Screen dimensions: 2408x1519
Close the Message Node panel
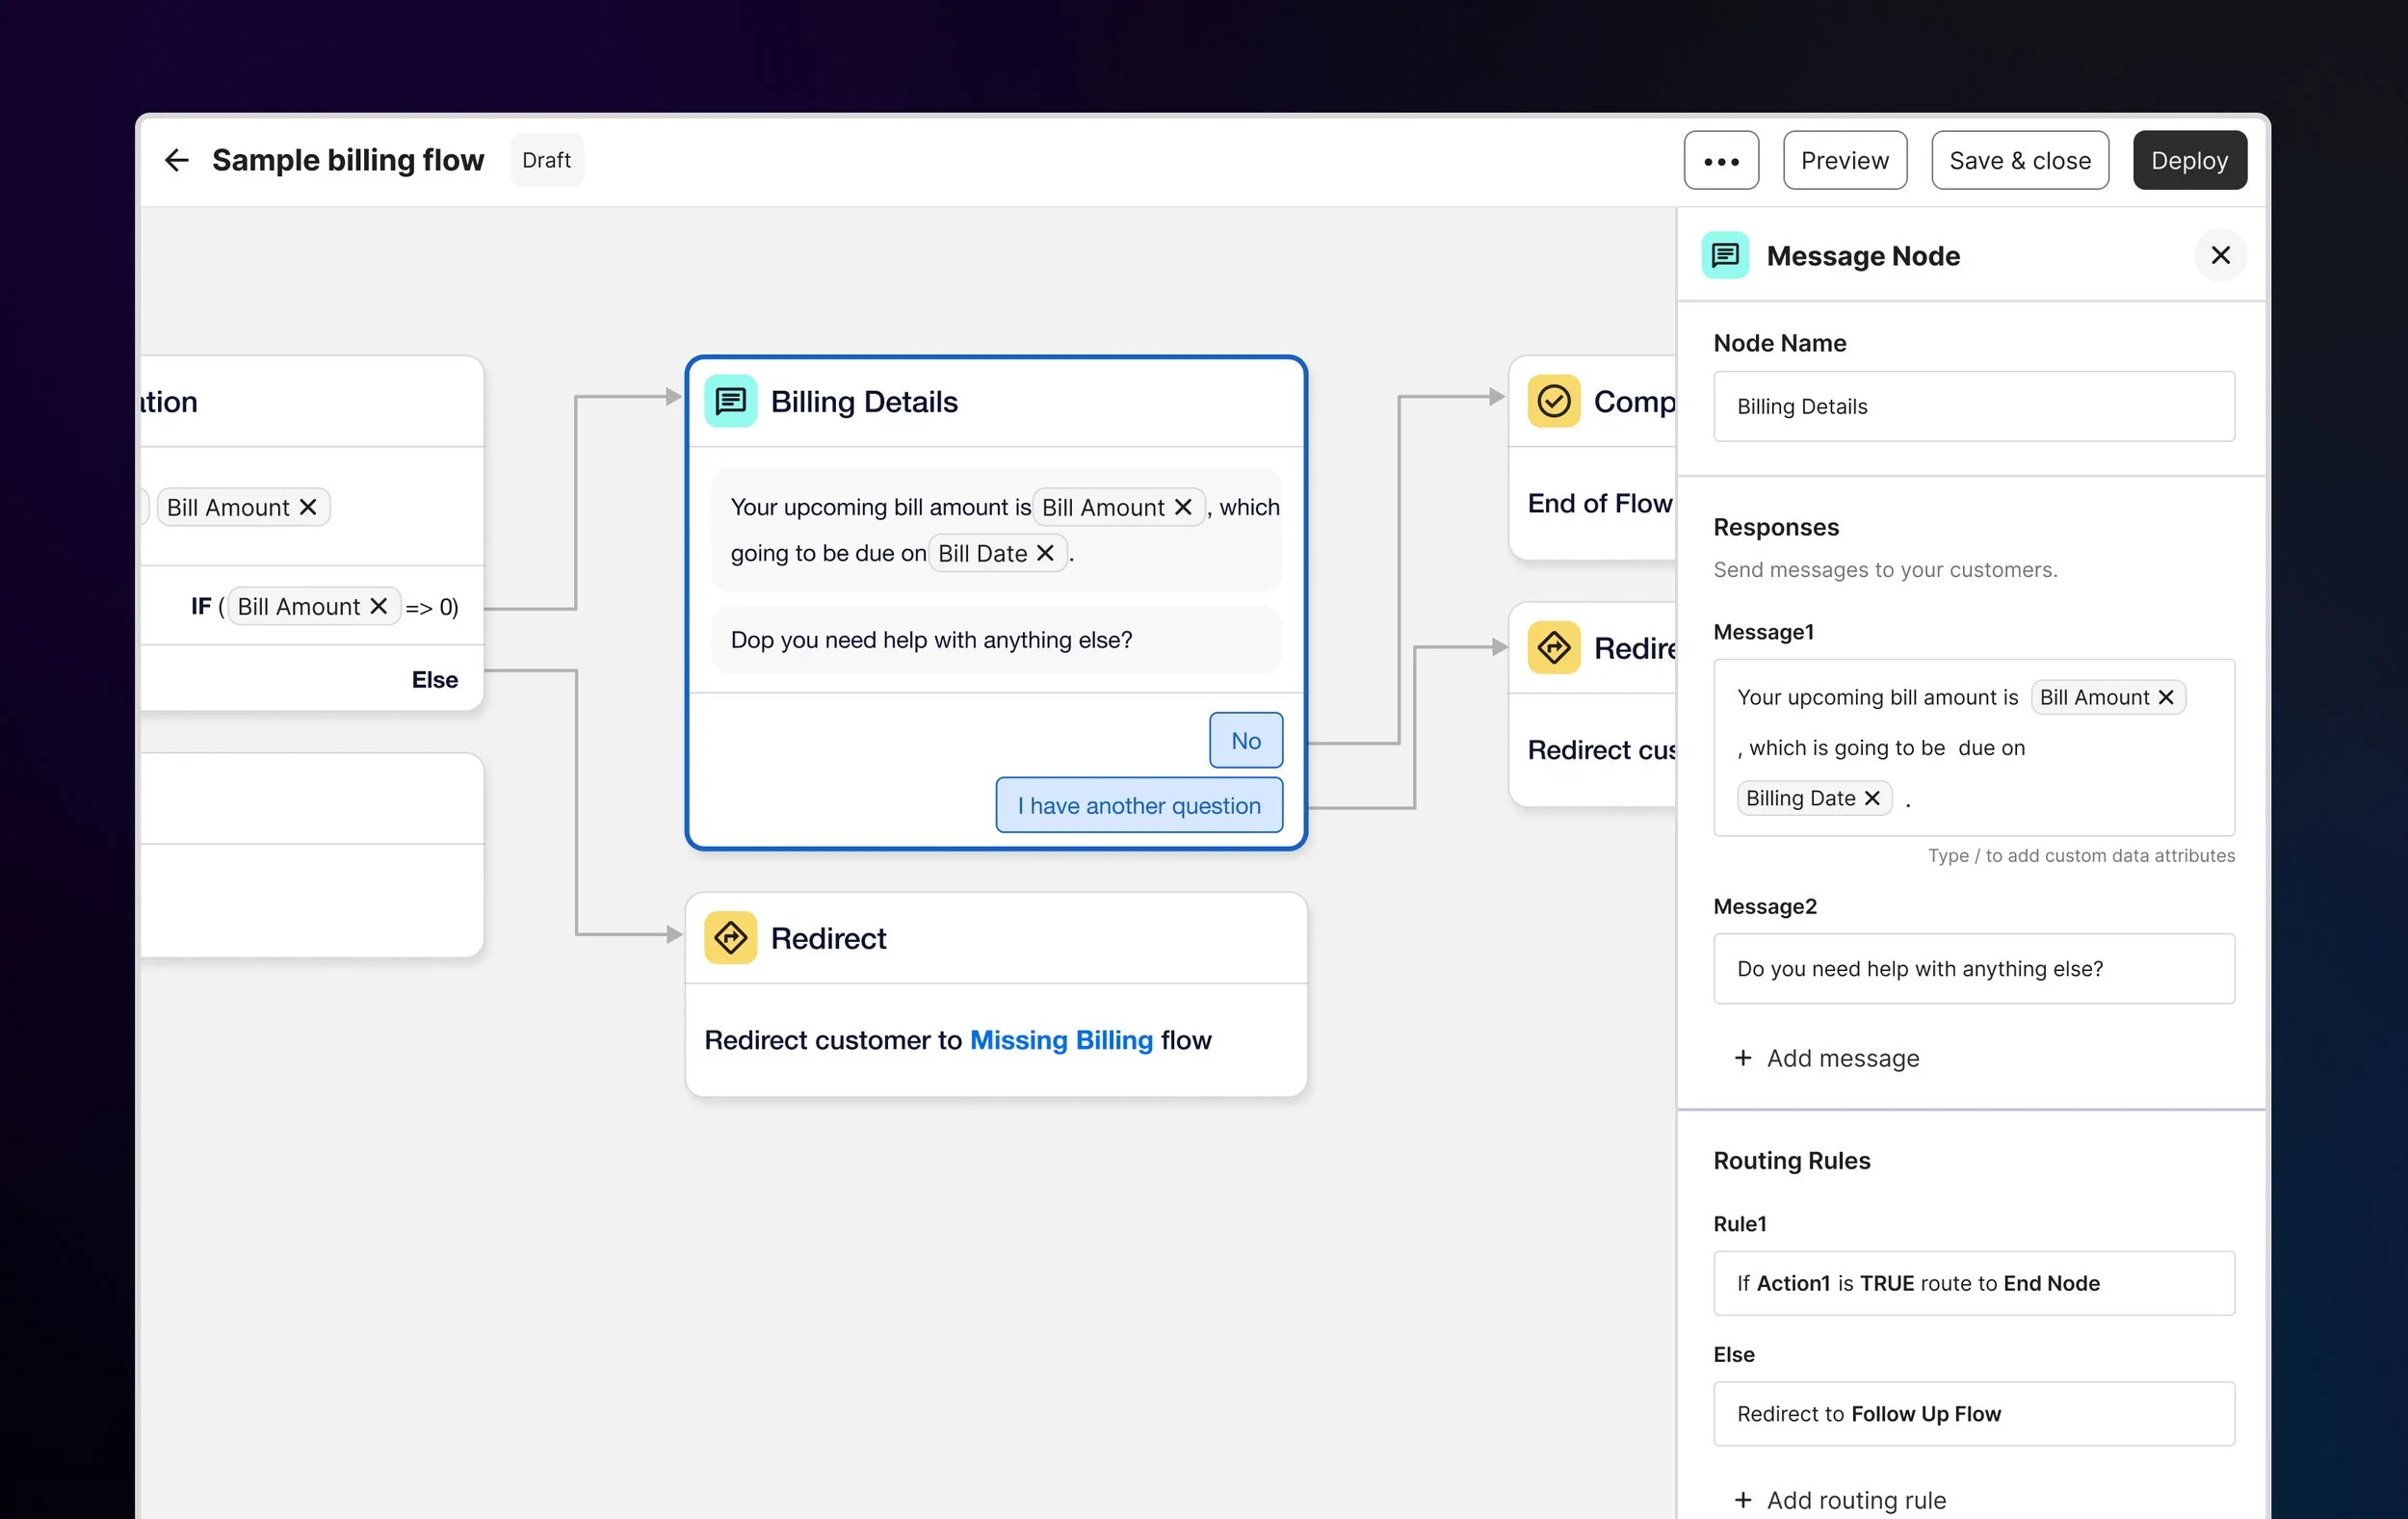(2220, 255)
